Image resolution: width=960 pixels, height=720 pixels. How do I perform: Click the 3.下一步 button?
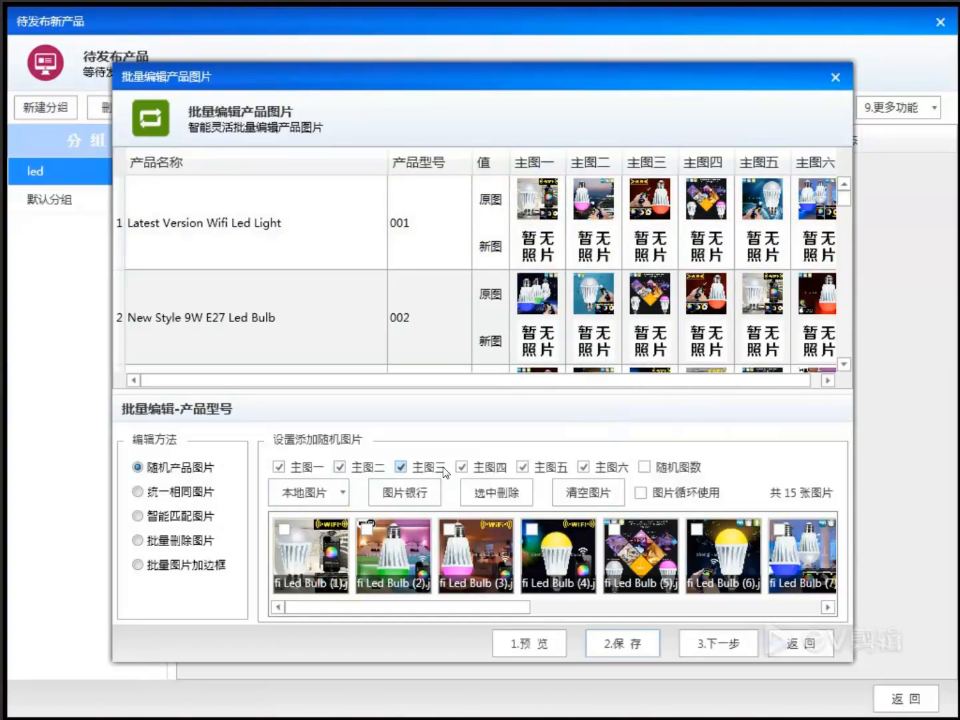coord(718,643)
